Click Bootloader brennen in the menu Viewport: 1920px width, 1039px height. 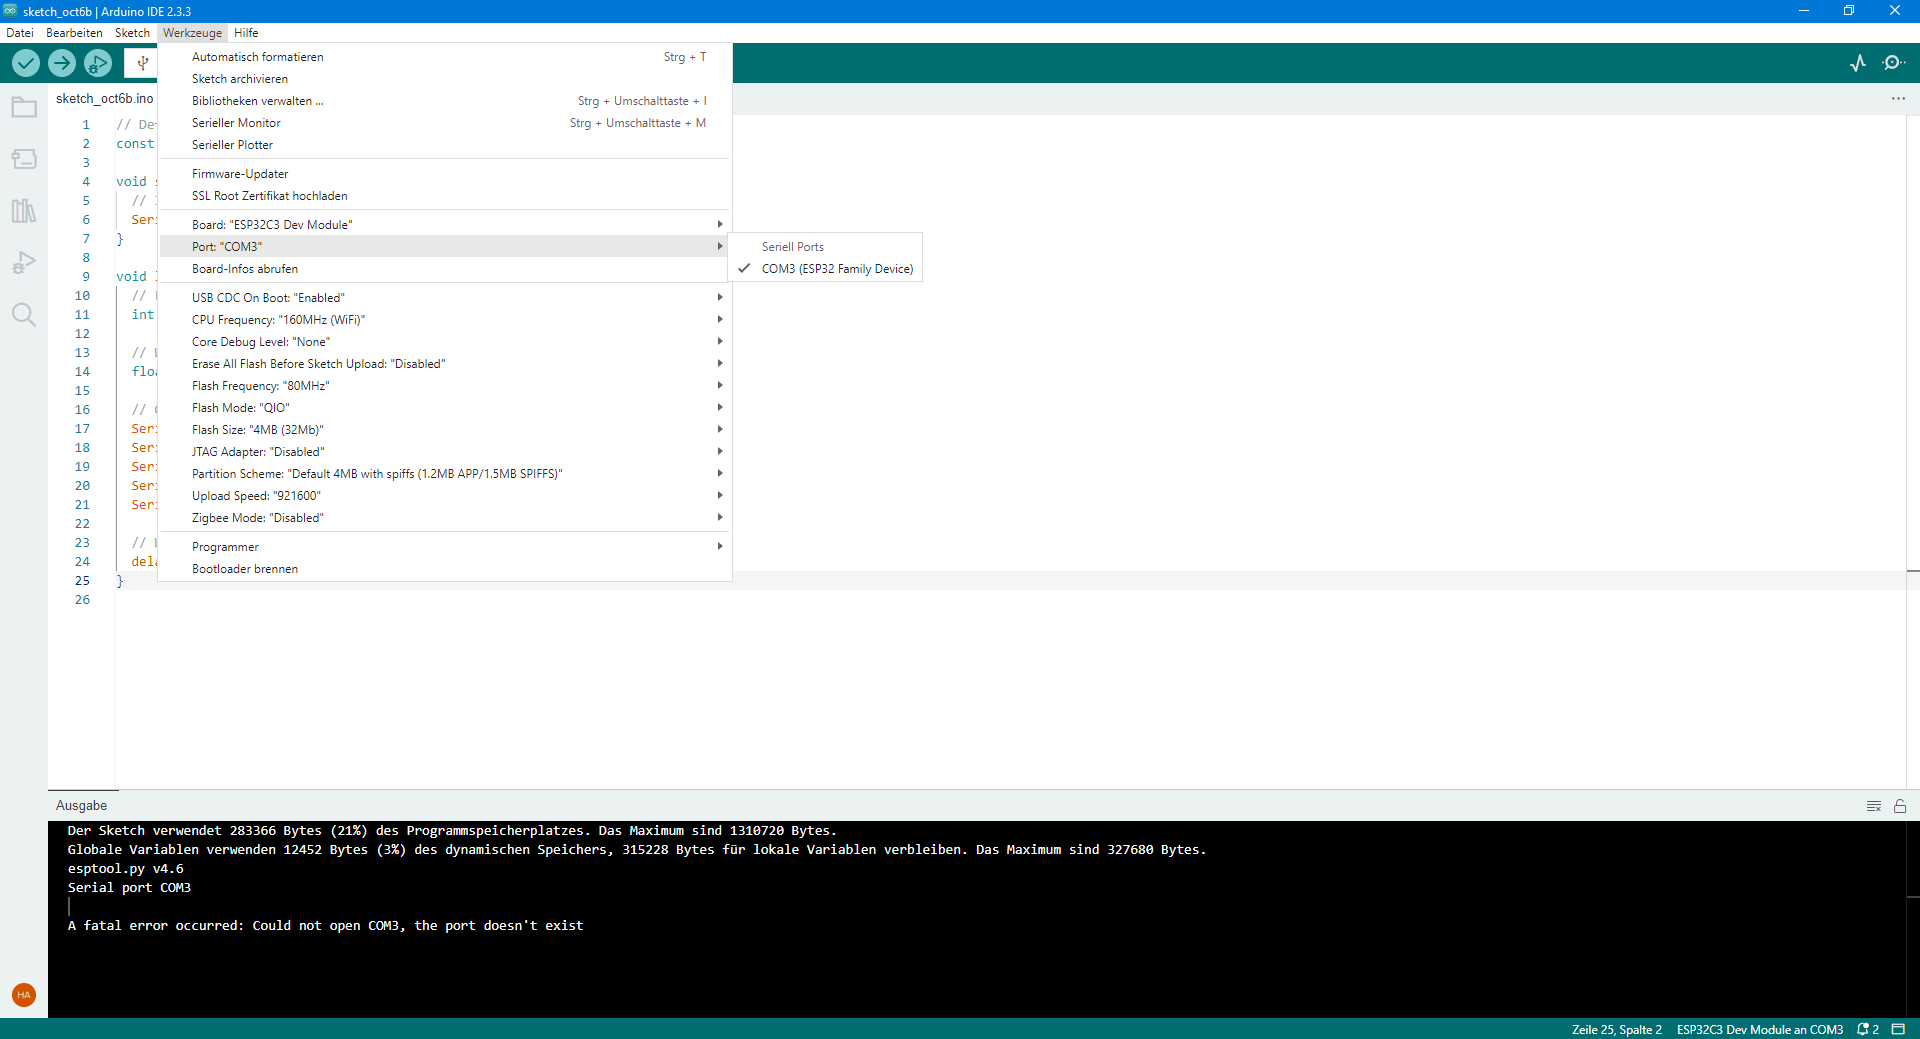245,568
